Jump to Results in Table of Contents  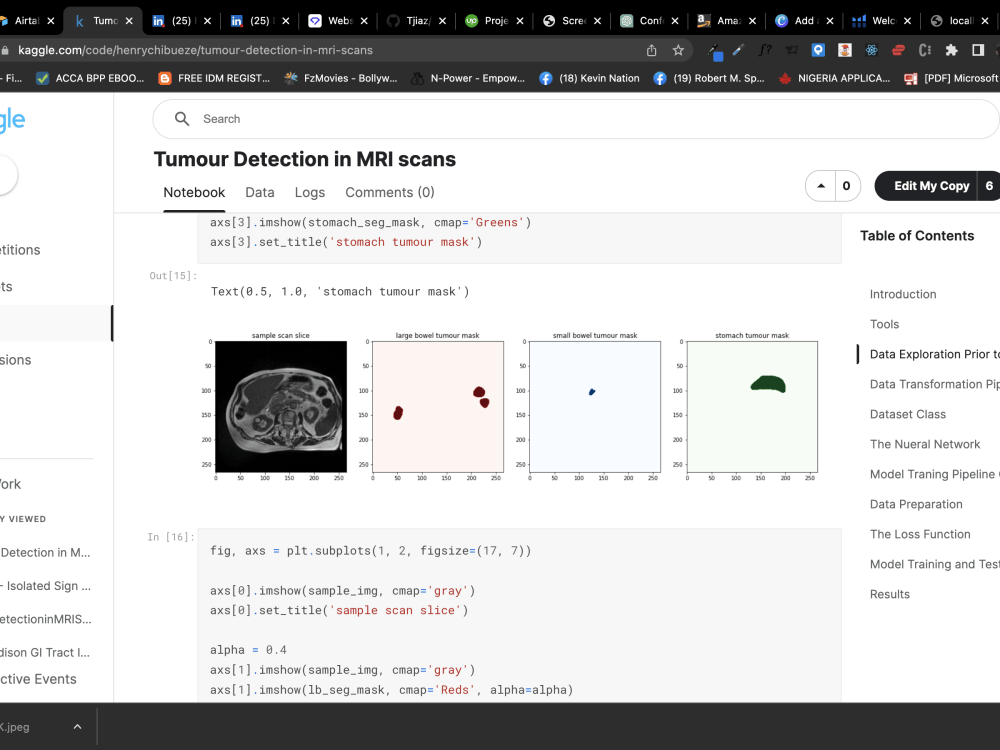(890, 594)
